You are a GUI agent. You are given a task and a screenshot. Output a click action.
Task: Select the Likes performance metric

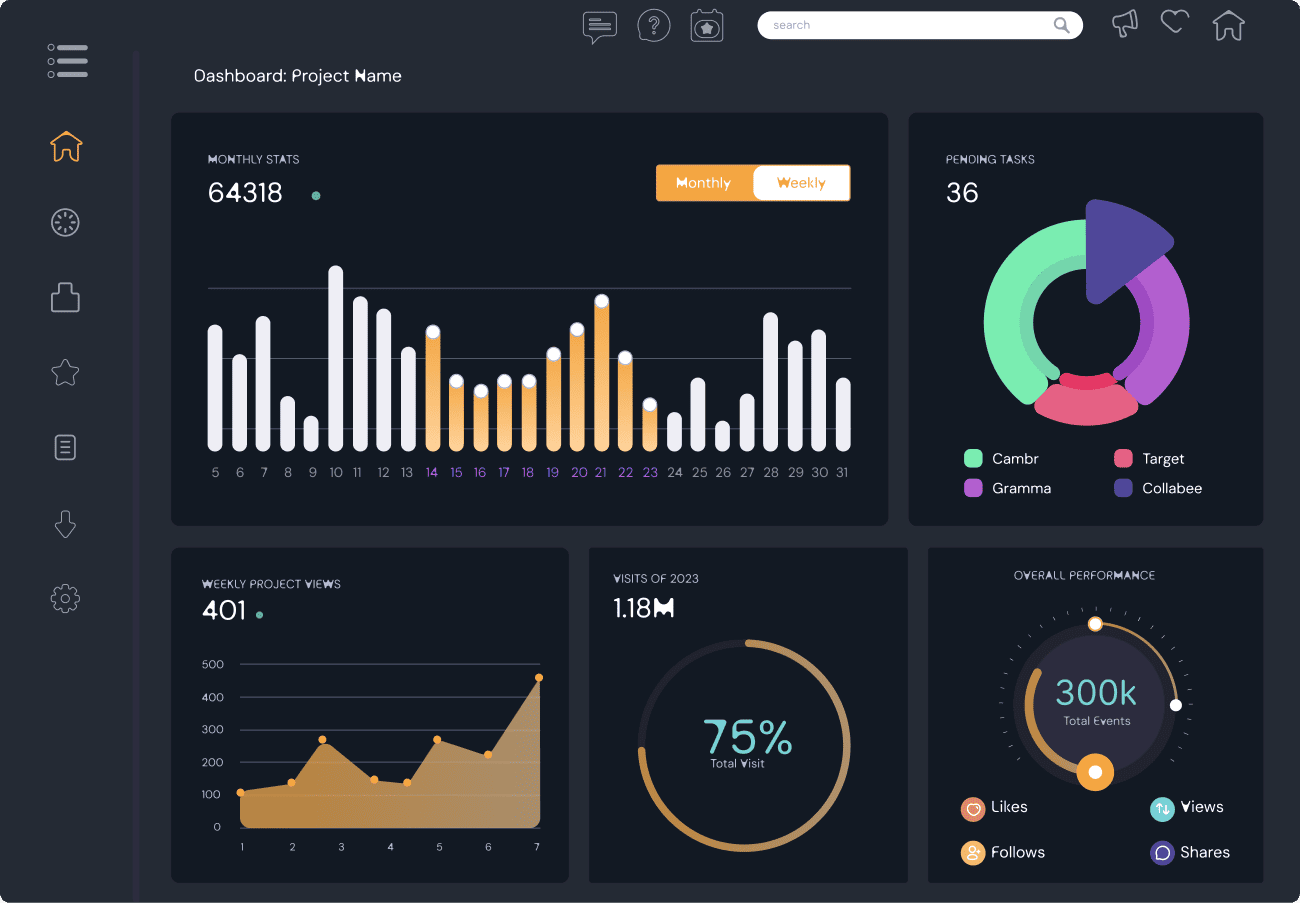point(995,808)
